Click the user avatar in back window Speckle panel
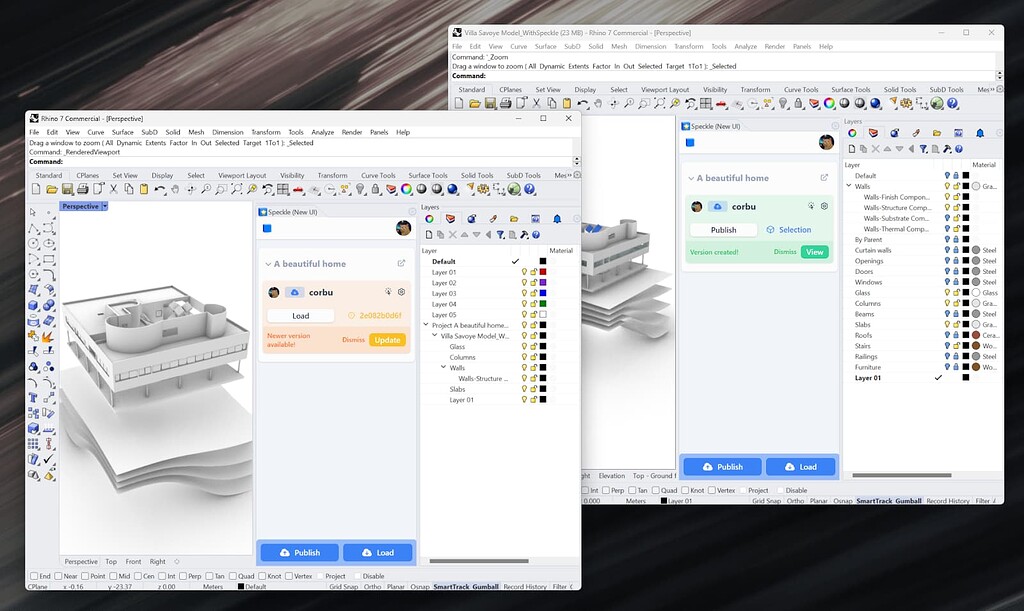 [x=826, y=142]
